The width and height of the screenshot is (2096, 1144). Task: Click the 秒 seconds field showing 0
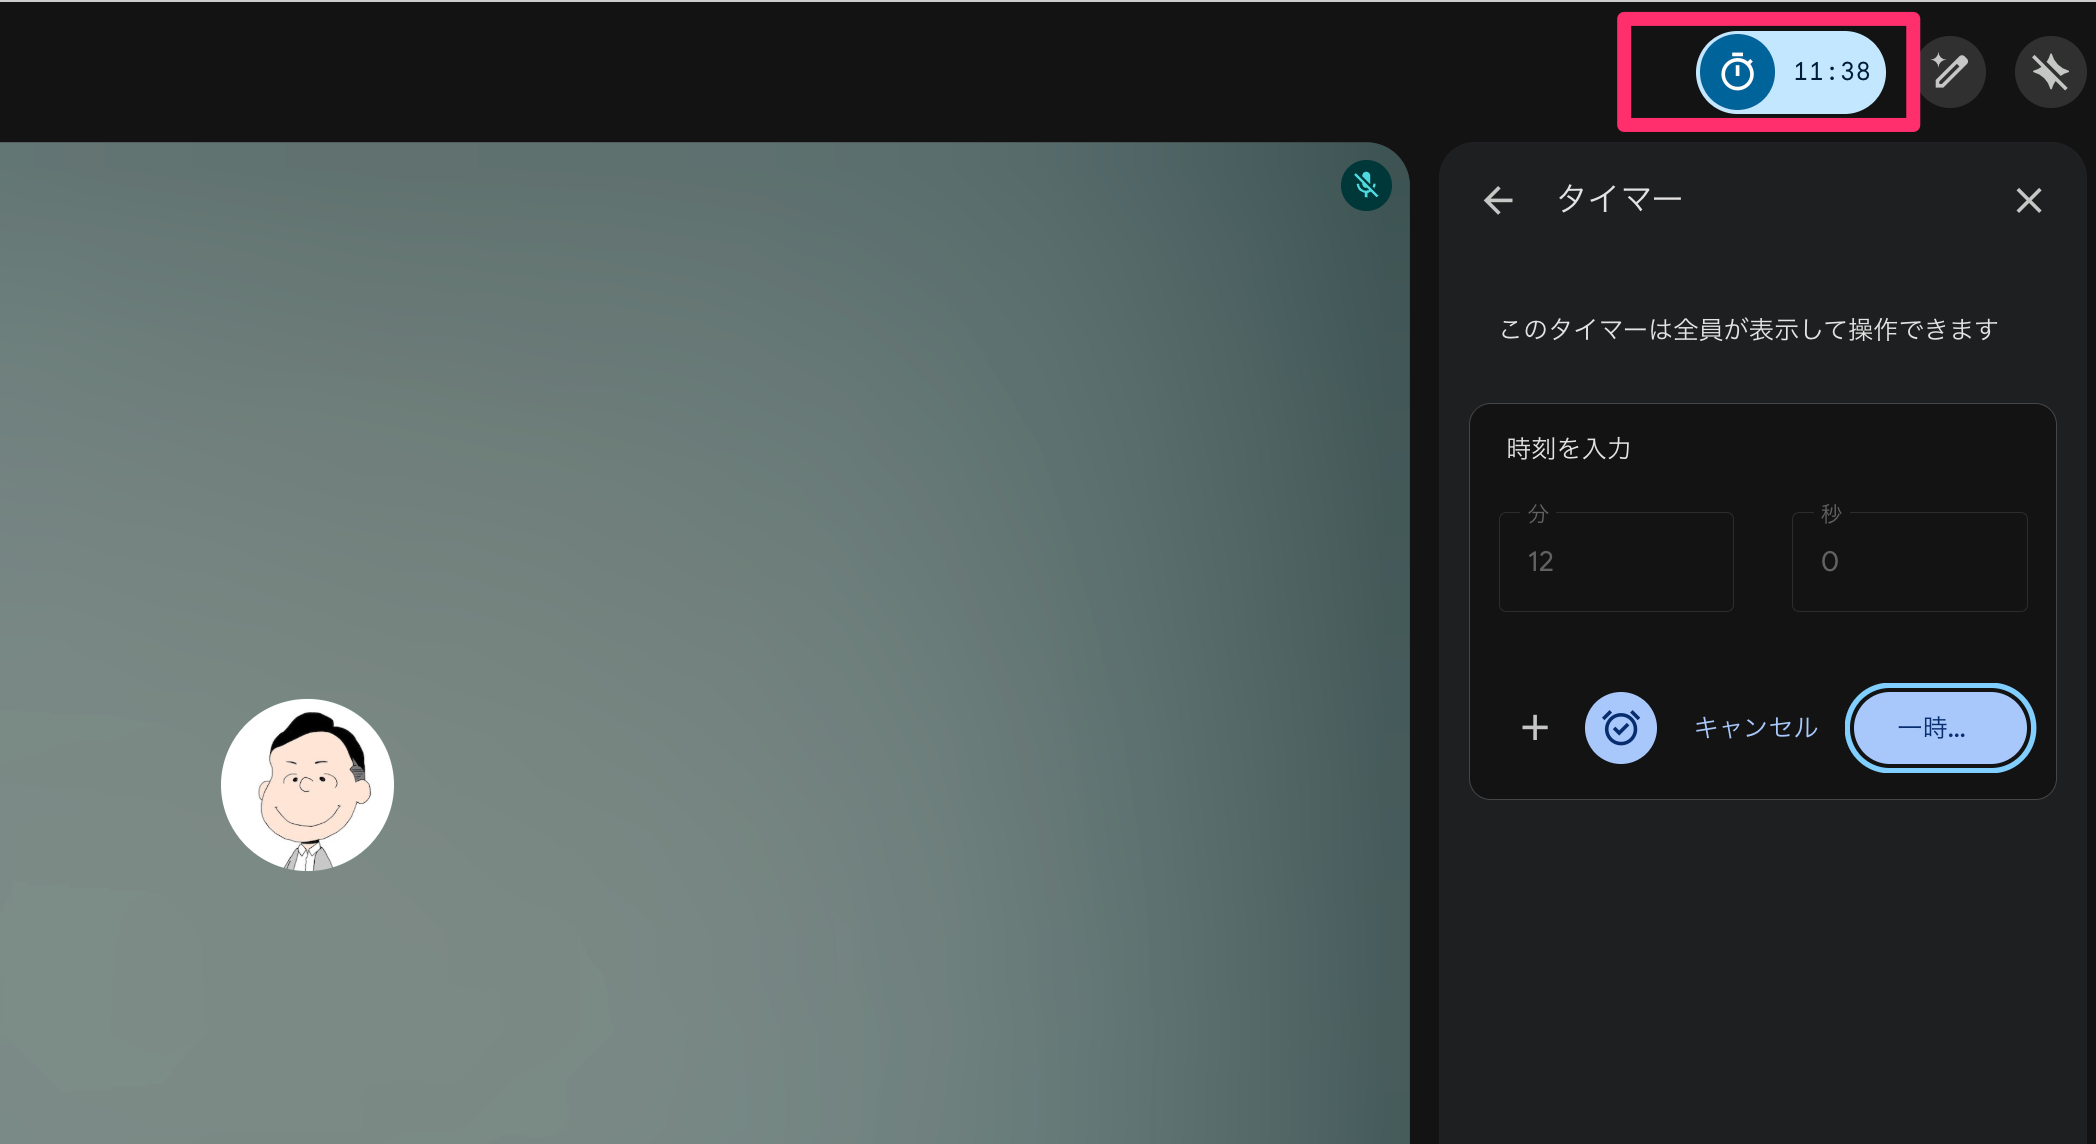click(1908, 562)
